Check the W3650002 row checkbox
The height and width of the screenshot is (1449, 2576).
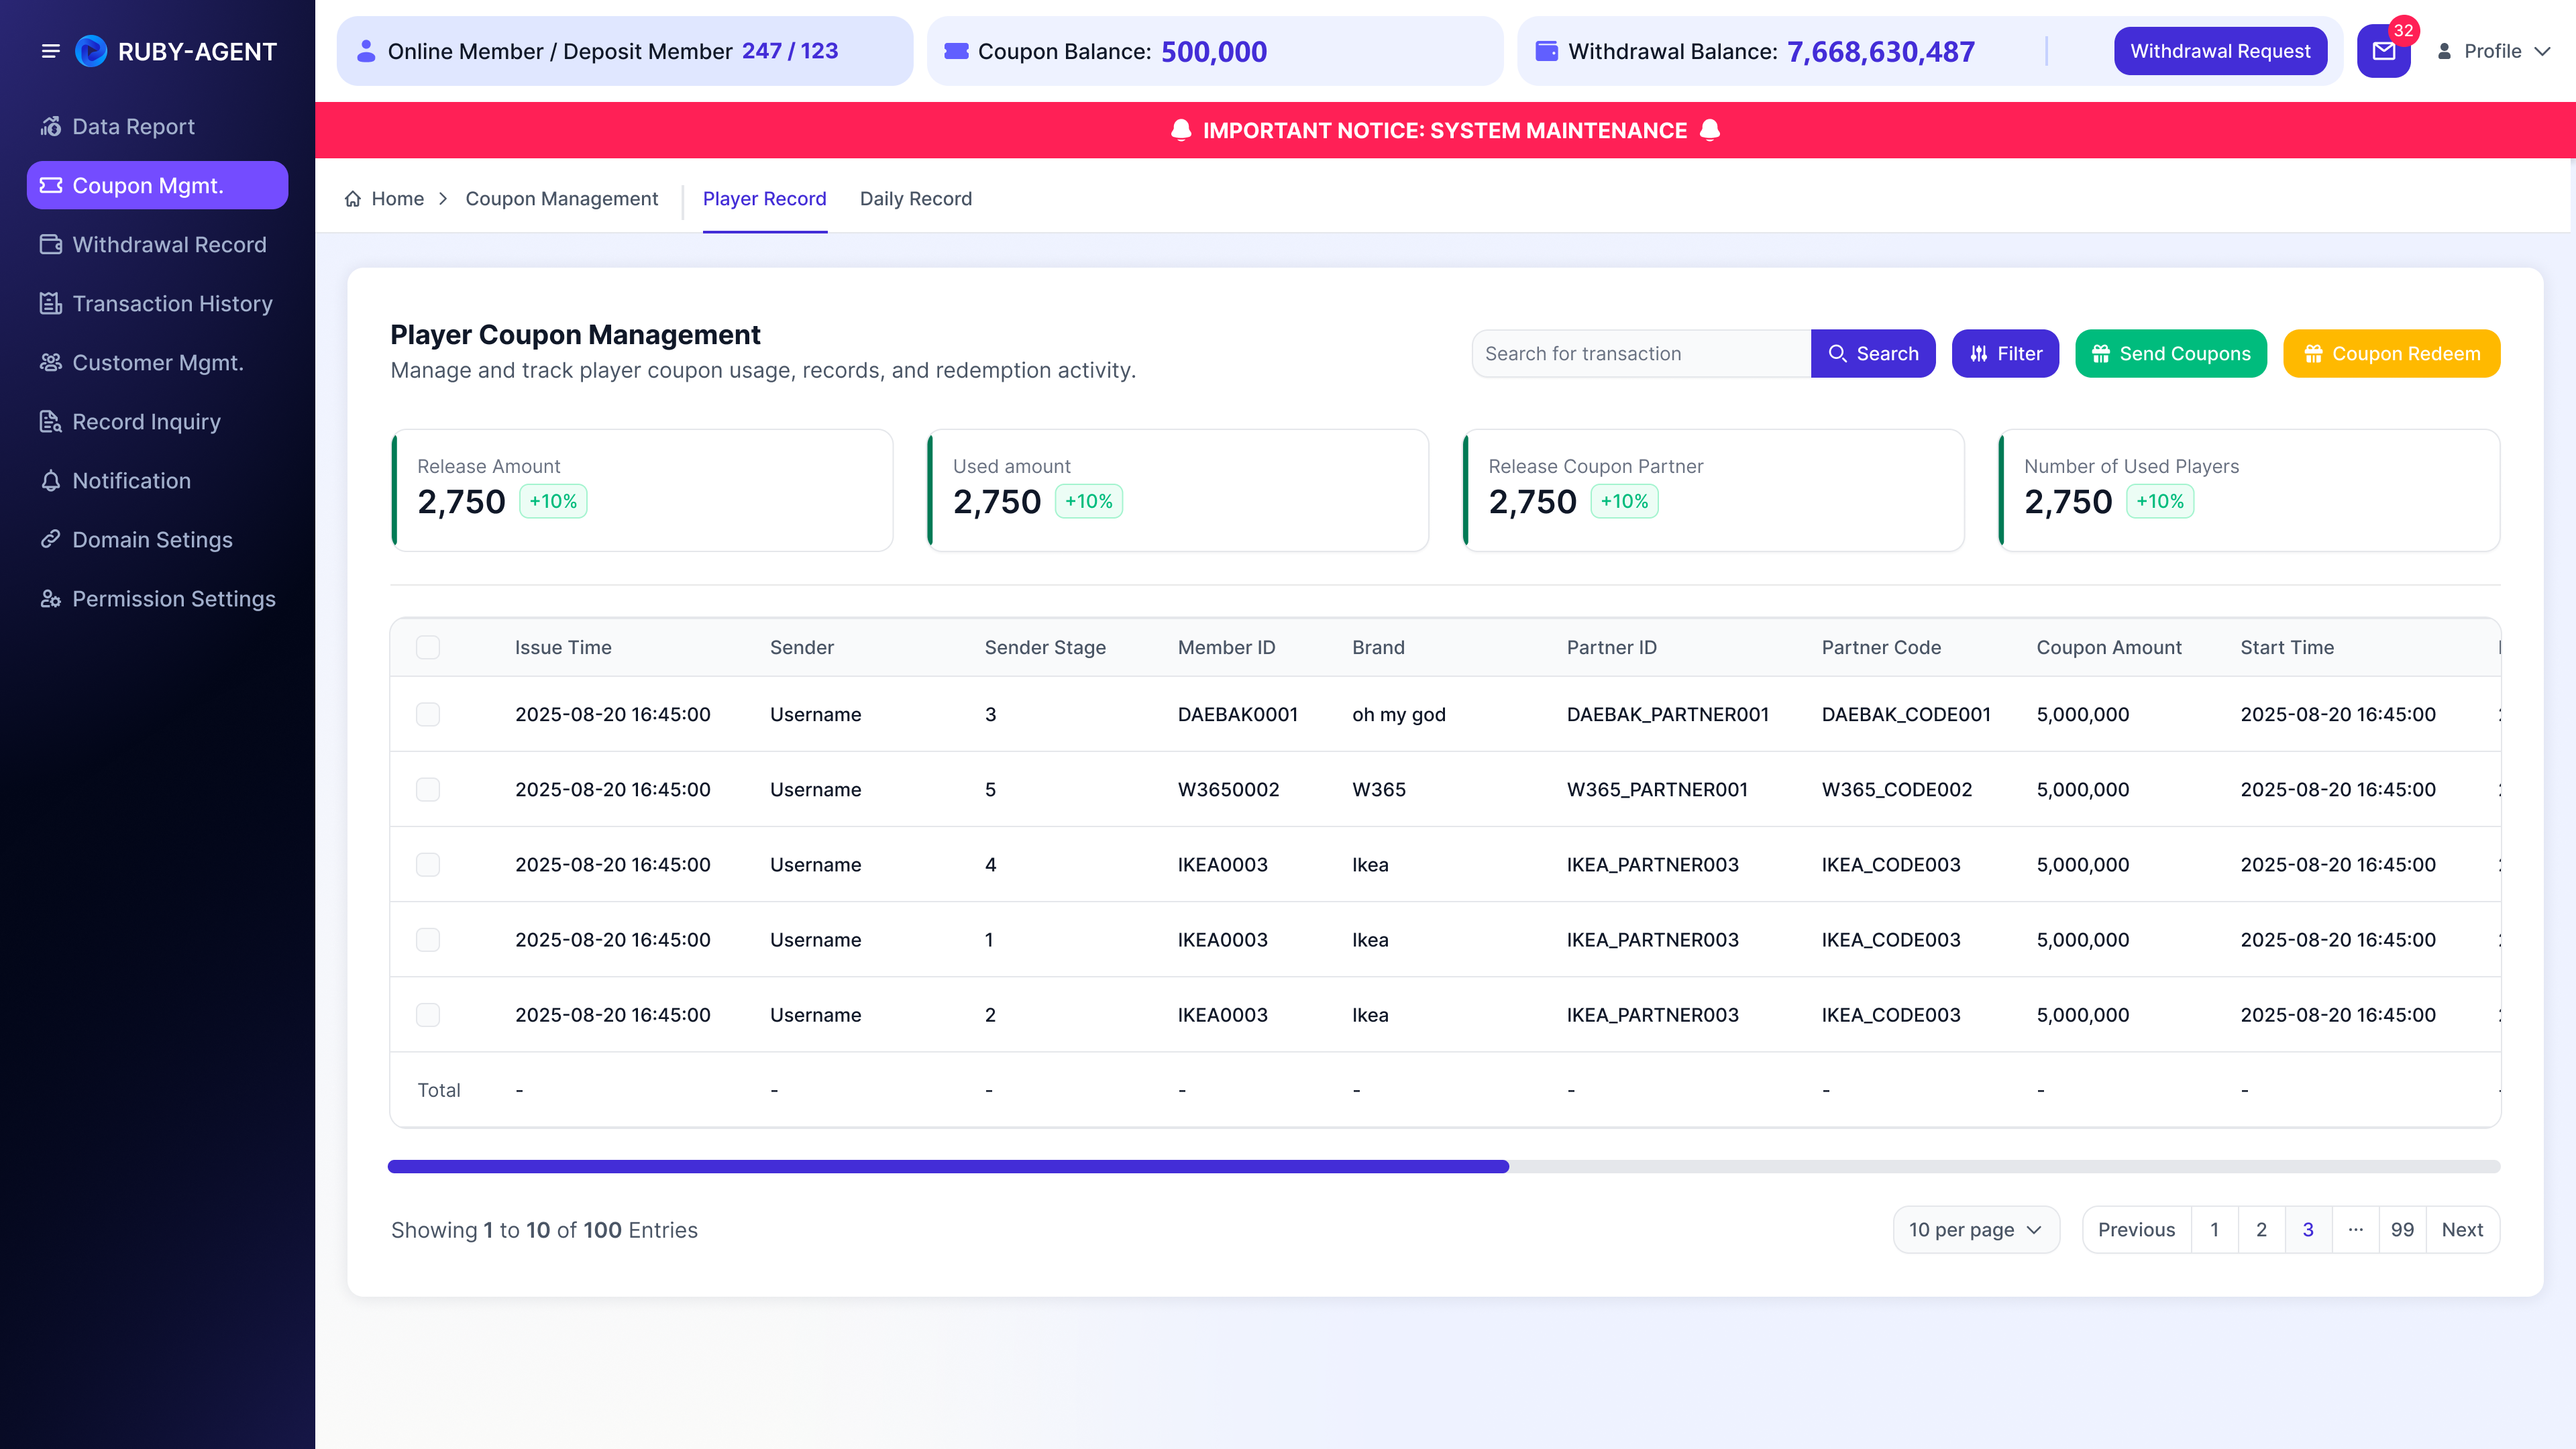click(x=428, y=789)
